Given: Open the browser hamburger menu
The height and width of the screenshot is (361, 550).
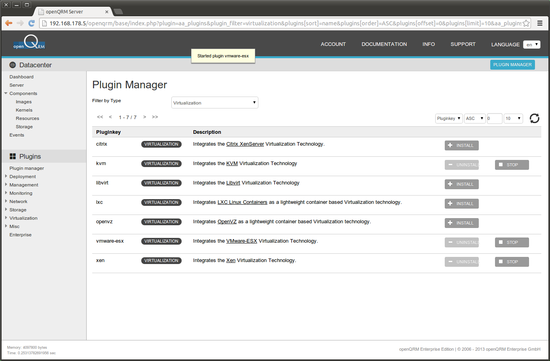Looking at the screenshot, I should click(x=540, y=23).
